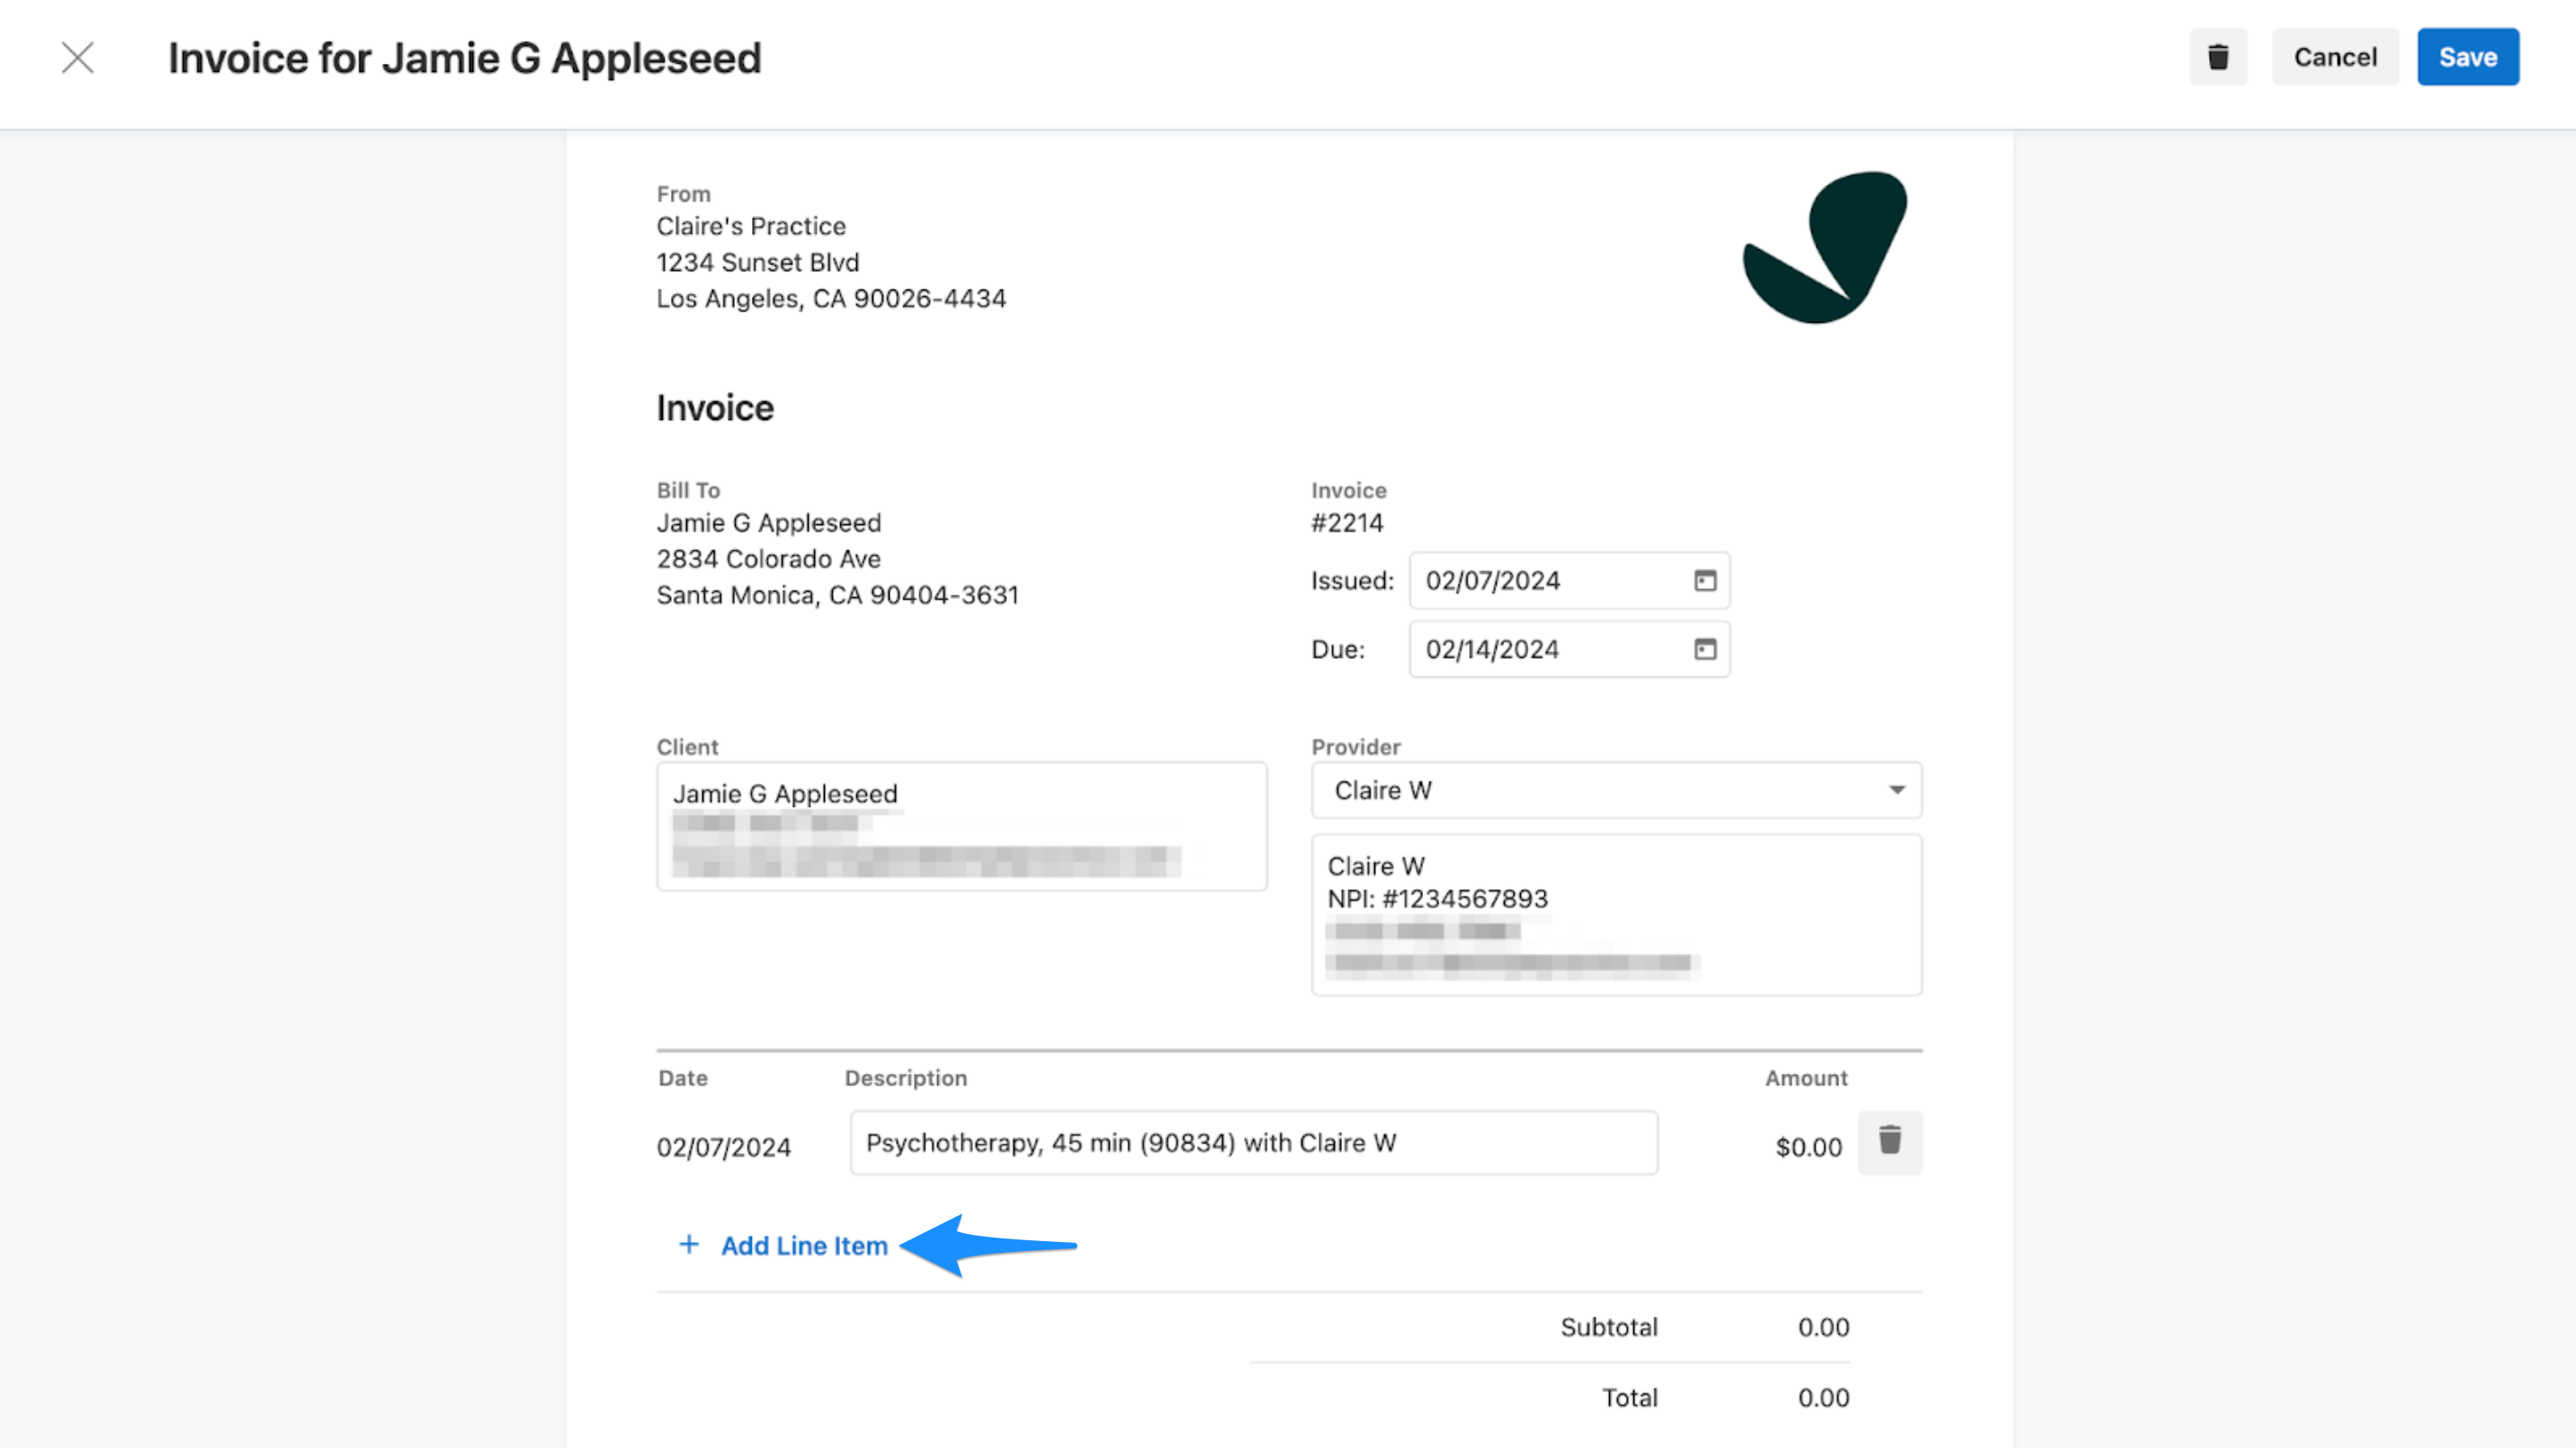Delete invoice using the top trash icon

(2217, 57)
